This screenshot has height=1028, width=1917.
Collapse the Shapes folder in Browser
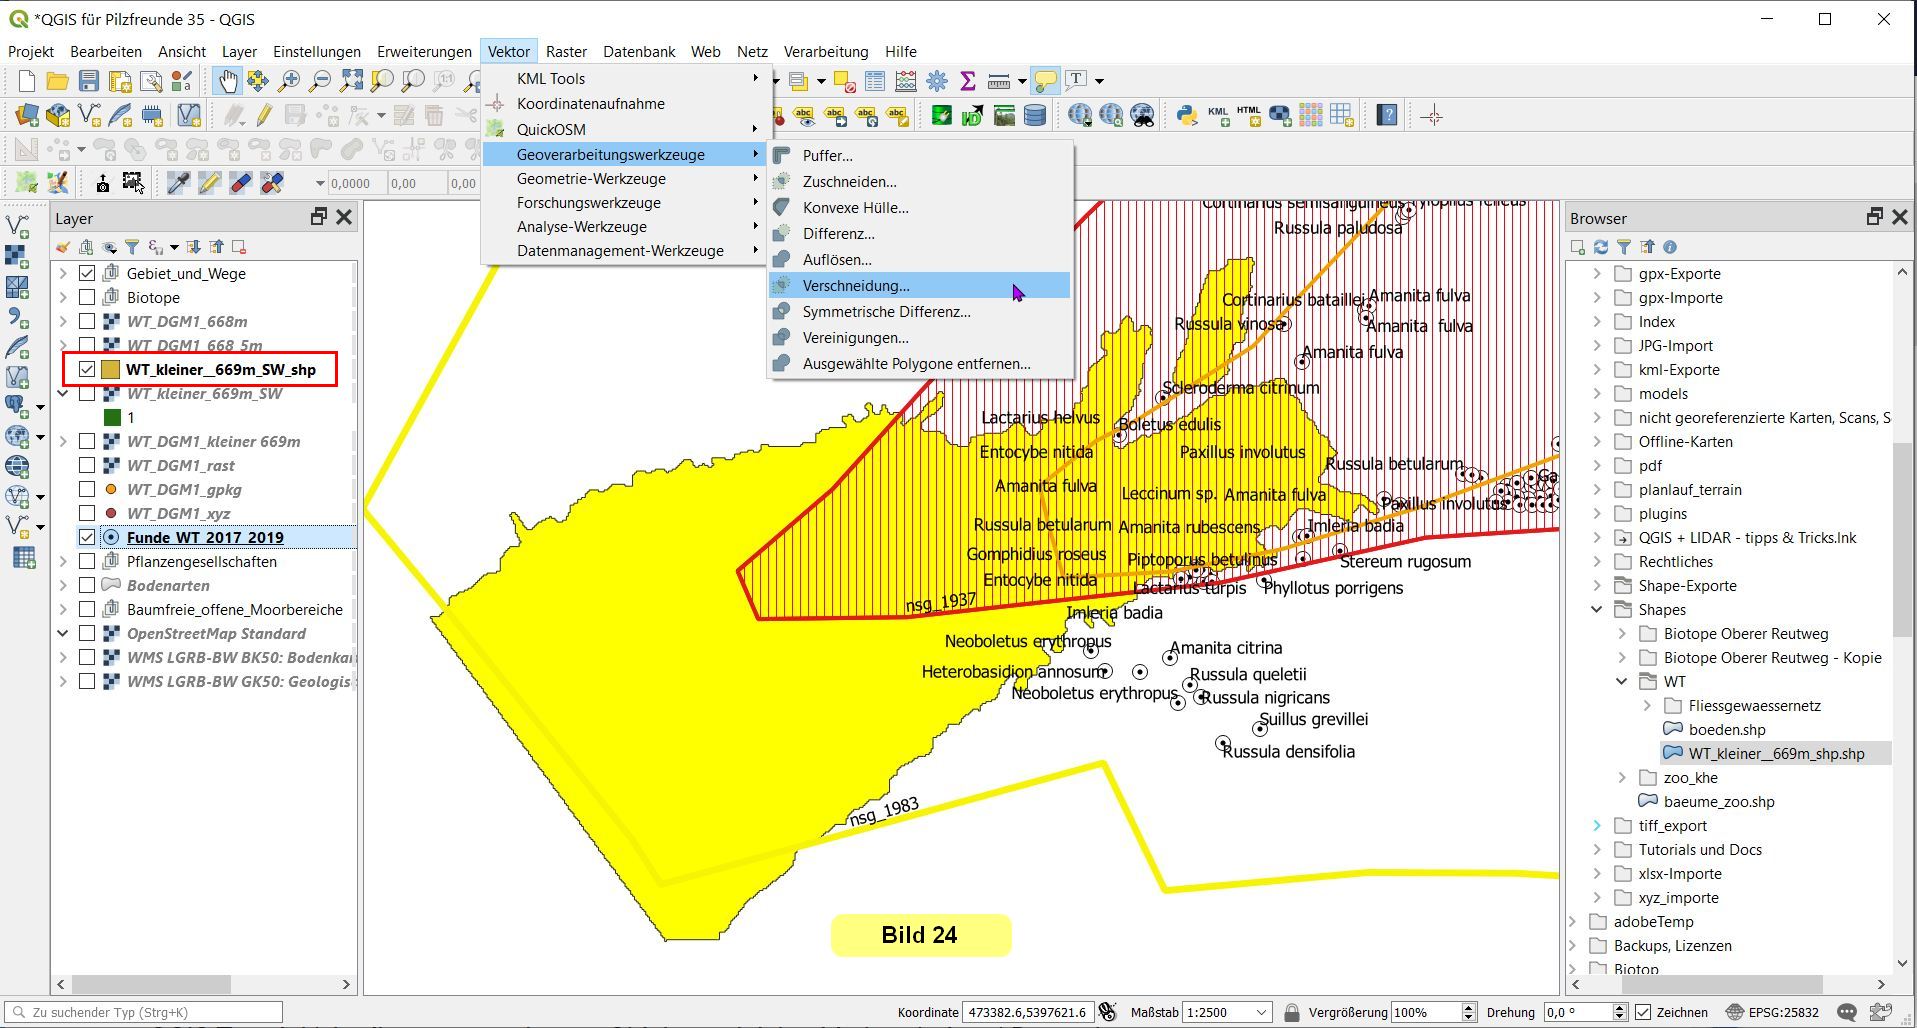coord(1597,609)
